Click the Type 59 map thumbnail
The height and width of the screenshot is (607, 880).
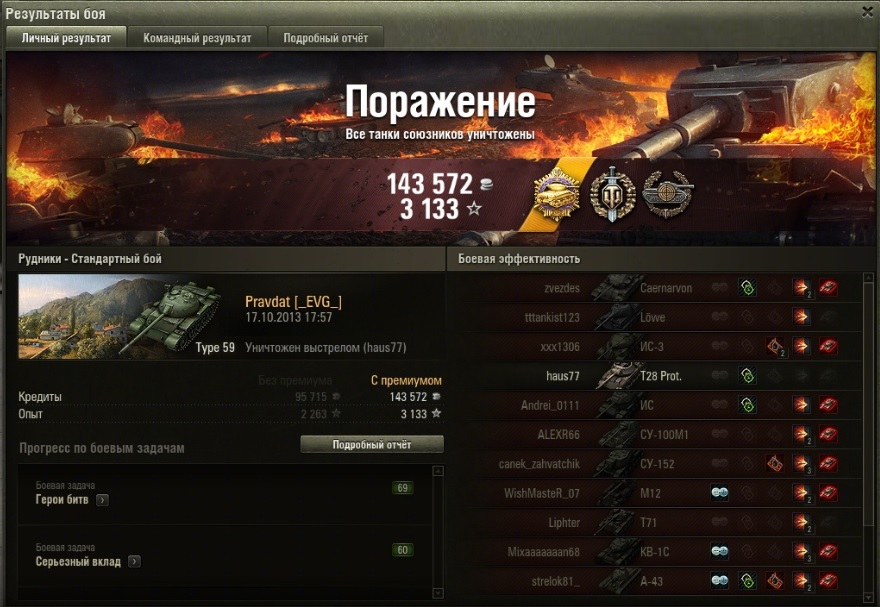point(128,316)
